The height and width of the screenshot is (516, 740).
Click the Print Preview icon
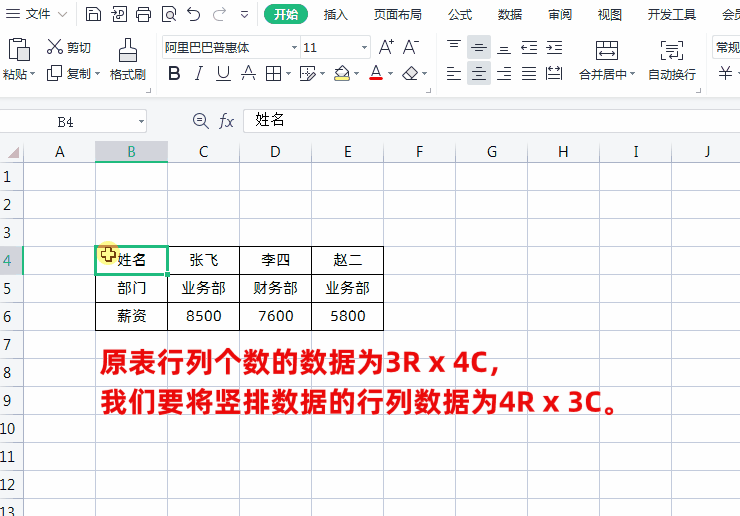[x=168, y=14]
